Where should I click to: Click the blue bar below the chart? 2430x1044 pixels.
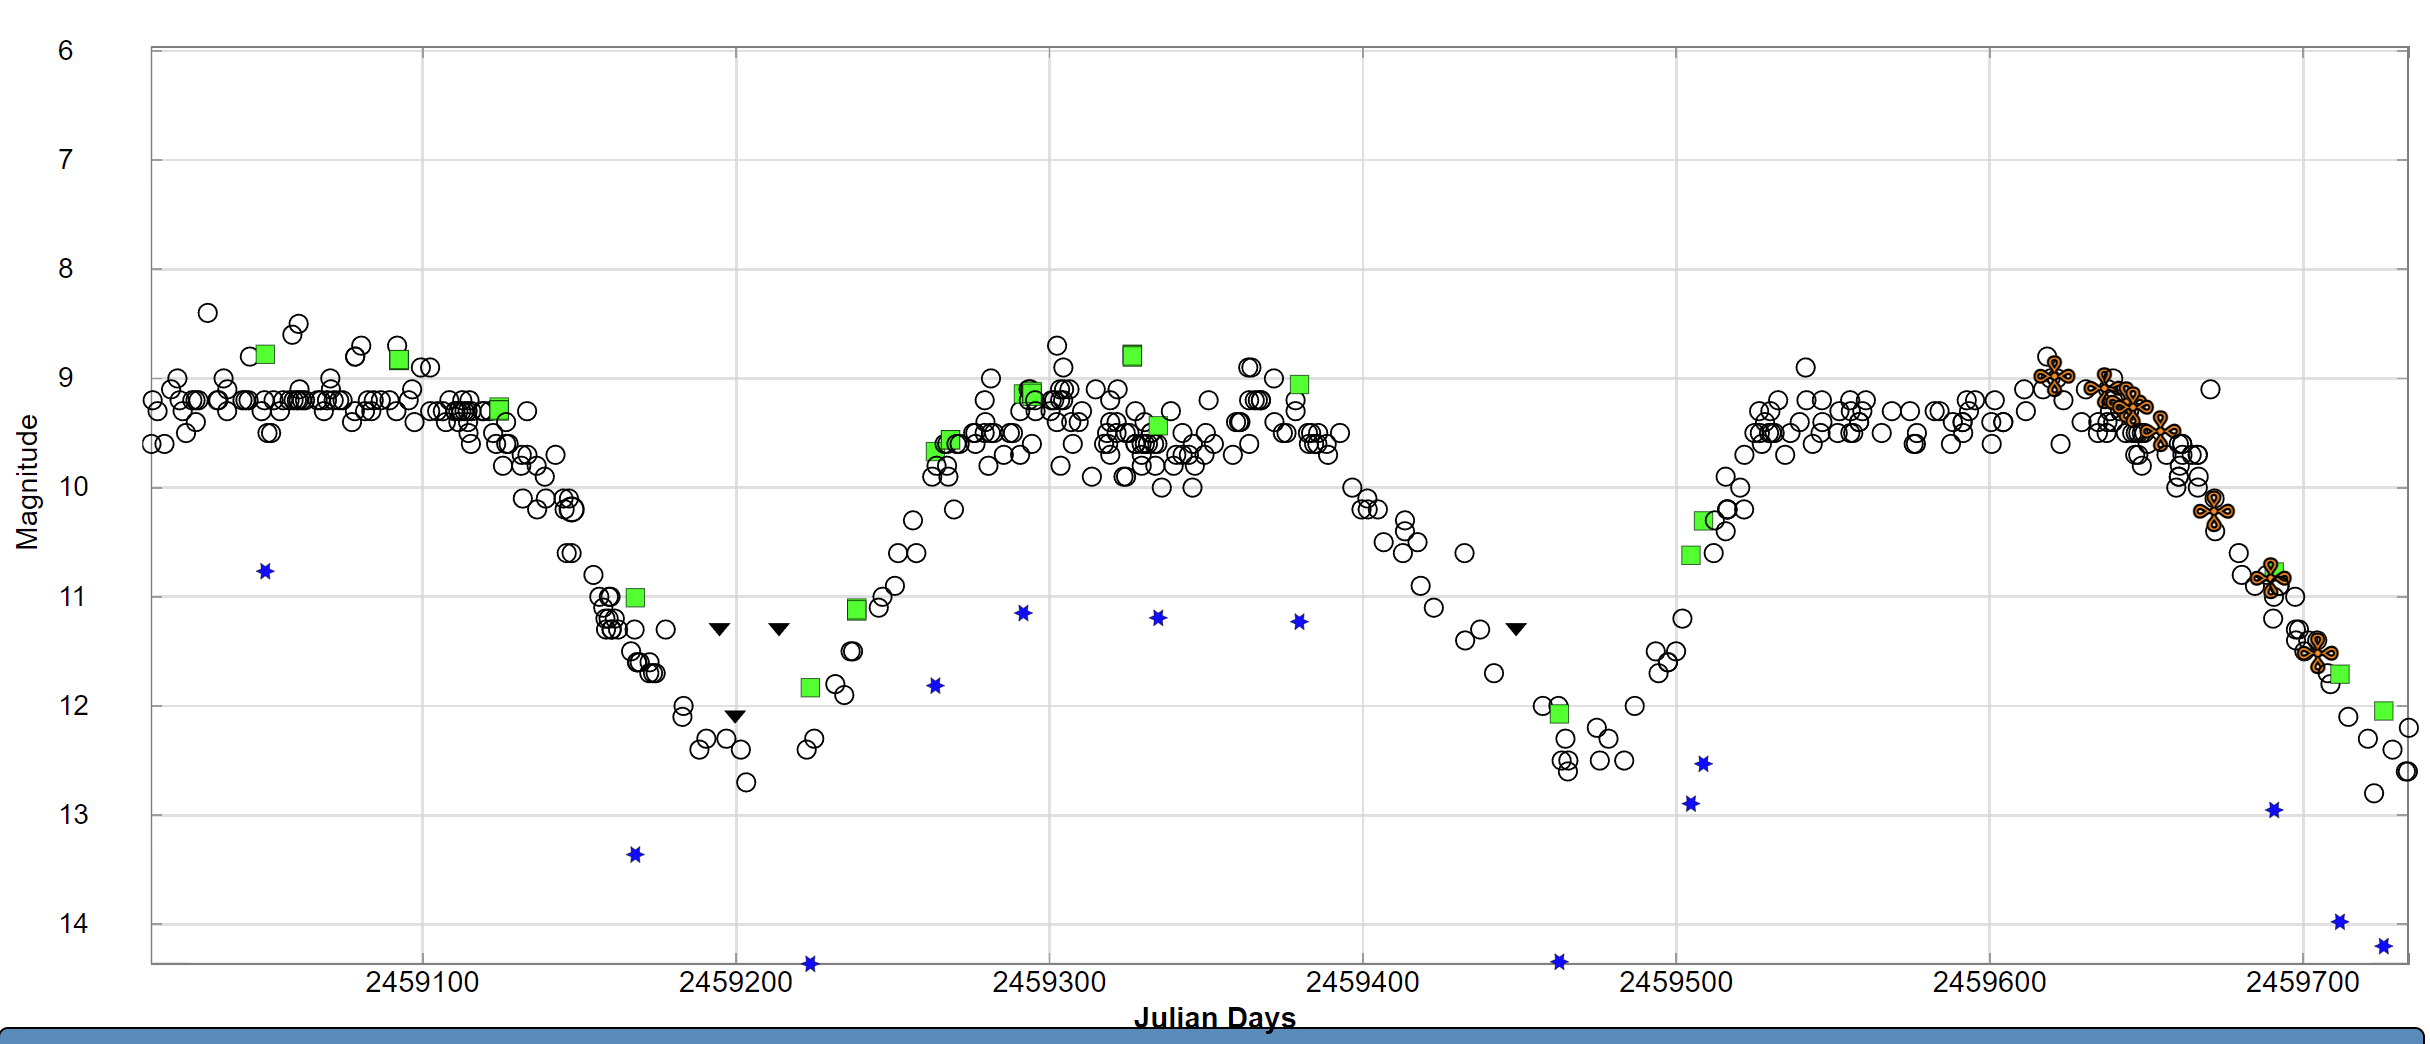[x=1214, y=1036]
